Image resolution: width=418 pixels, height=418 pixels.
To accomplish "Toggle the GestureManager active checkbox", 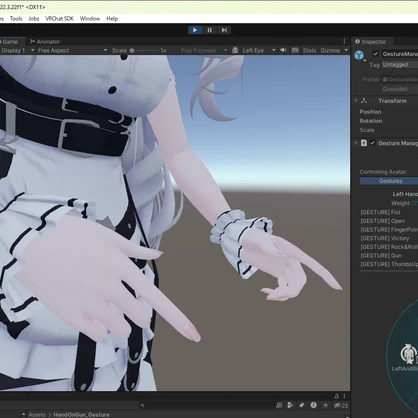I will 376,54.
